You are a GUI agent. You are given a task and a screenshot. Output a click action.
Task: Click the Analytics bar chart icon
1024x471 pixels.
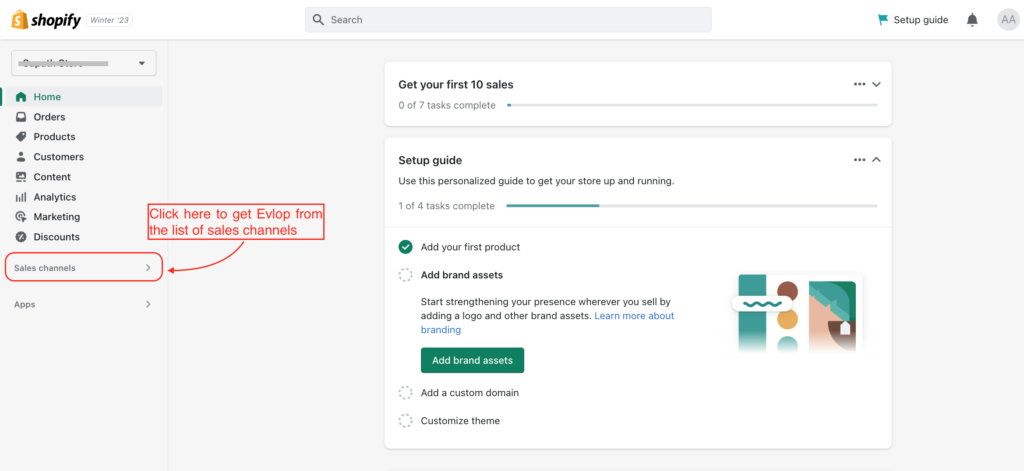tap(21, 197)
